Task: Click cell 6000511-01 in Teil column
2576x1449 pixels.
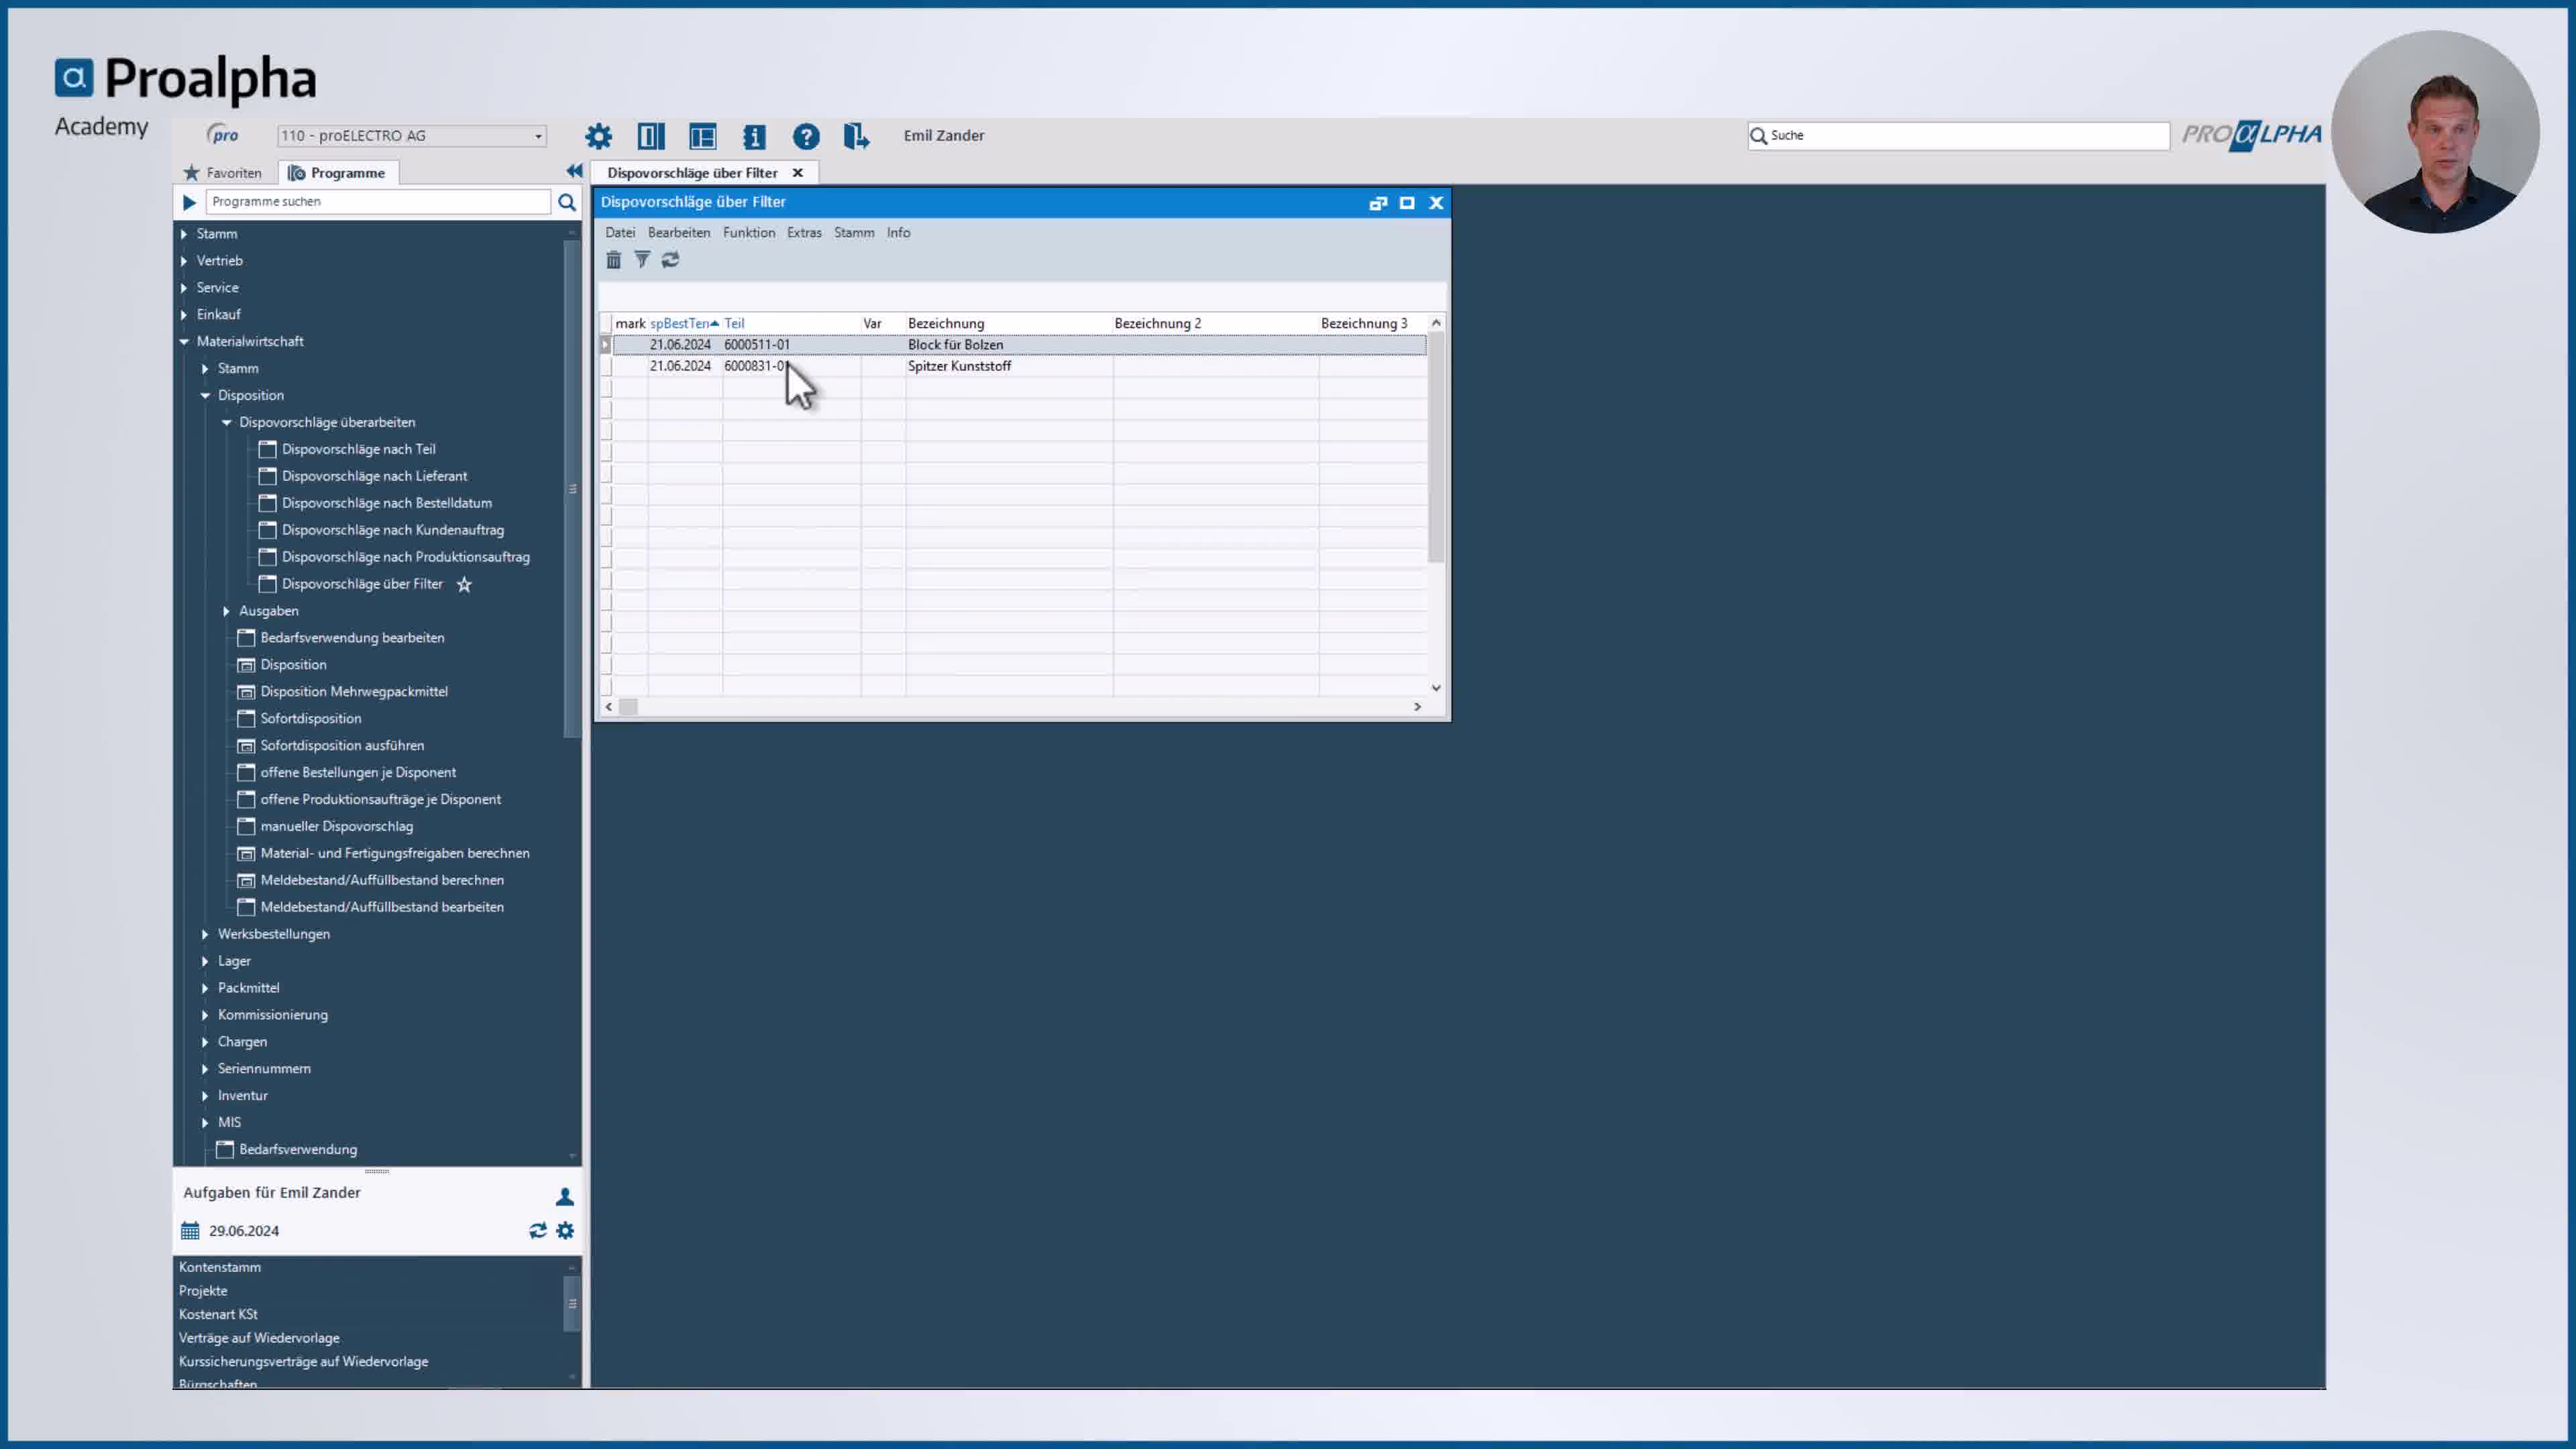Action: point(791,345)
